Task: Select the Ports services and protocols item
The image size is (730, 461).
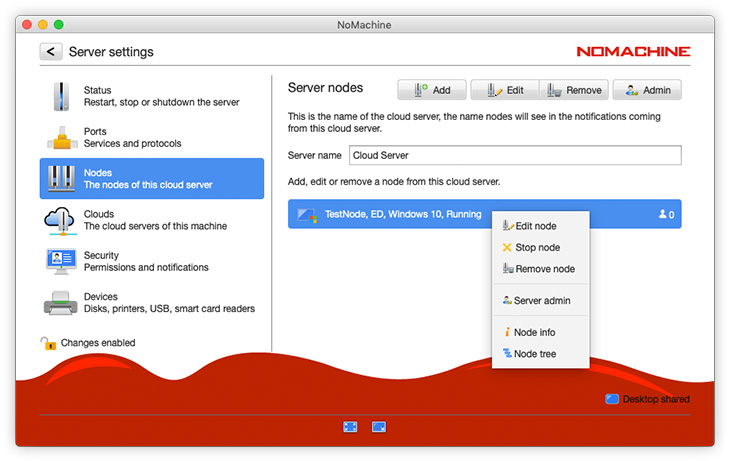Action: (150, 137)
